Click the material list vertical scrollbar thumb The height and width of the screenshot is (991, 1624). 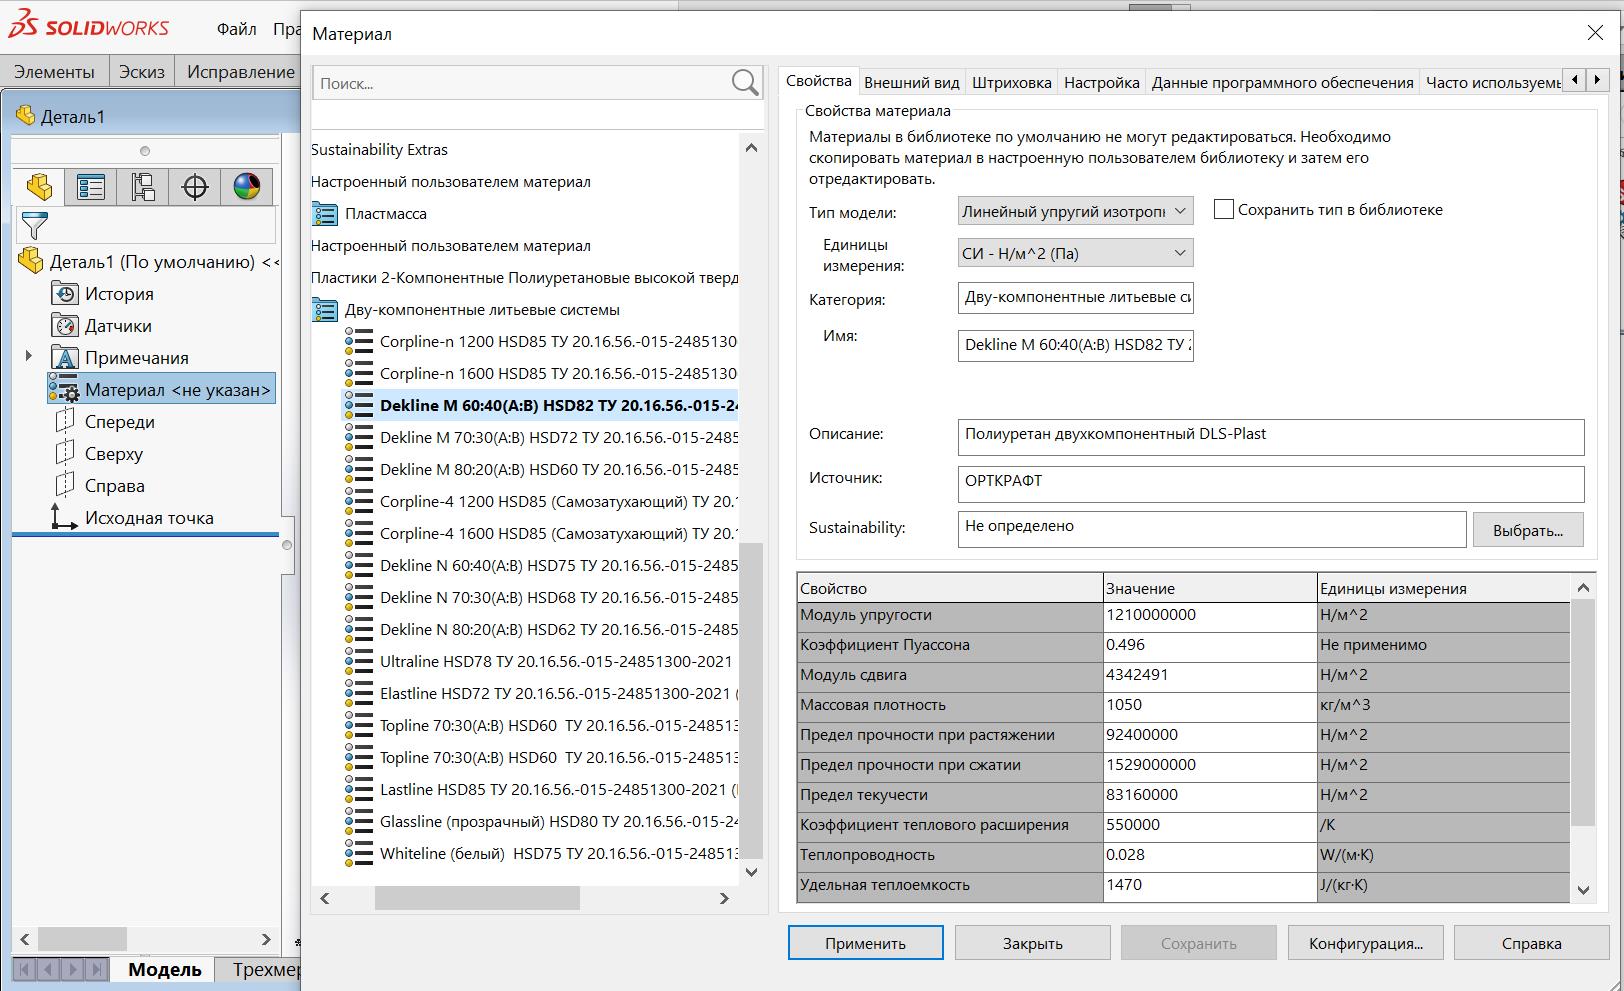751,700
